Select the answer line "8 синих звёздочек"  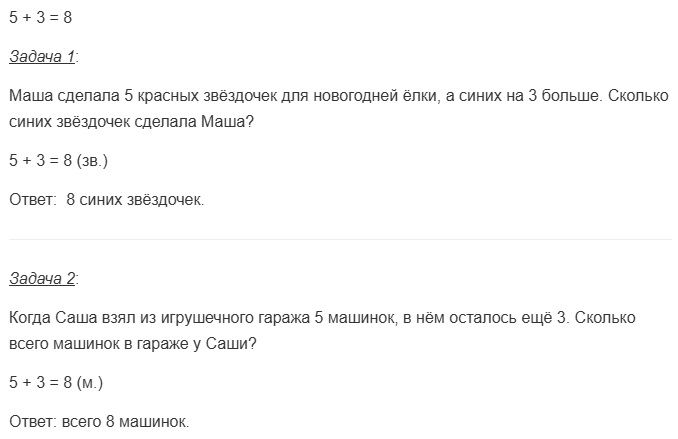134,200
